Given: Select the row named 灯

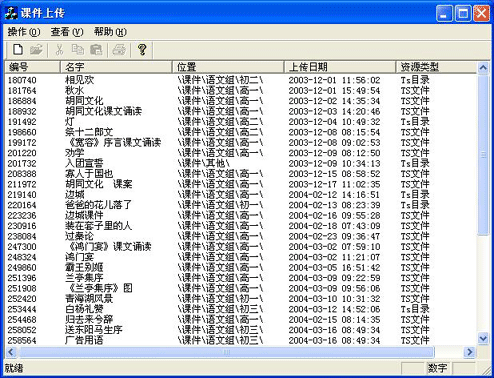Looking at the screenshot, I should (x=241, y=122).
